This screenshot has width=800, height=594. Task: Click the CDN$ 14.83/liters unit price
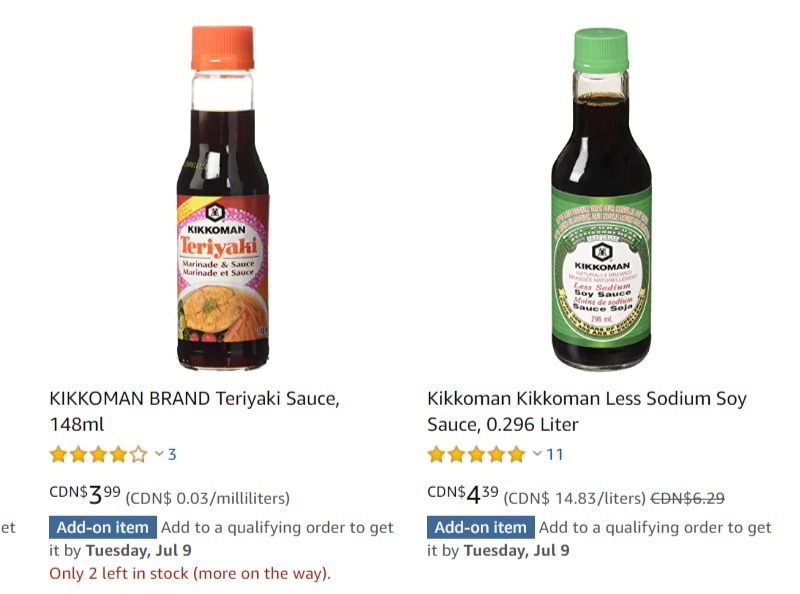[x=574, y=498]
